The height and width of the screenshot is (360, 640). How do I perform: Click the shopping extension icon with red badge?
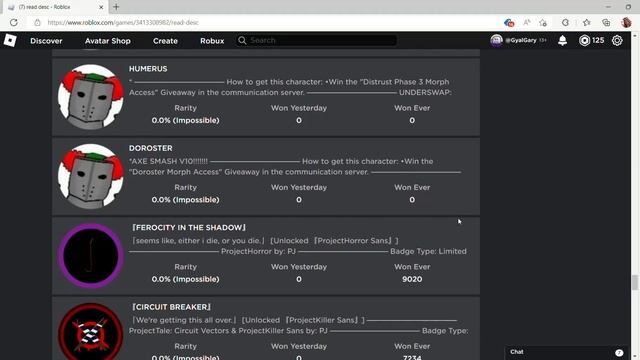point(509,22)
